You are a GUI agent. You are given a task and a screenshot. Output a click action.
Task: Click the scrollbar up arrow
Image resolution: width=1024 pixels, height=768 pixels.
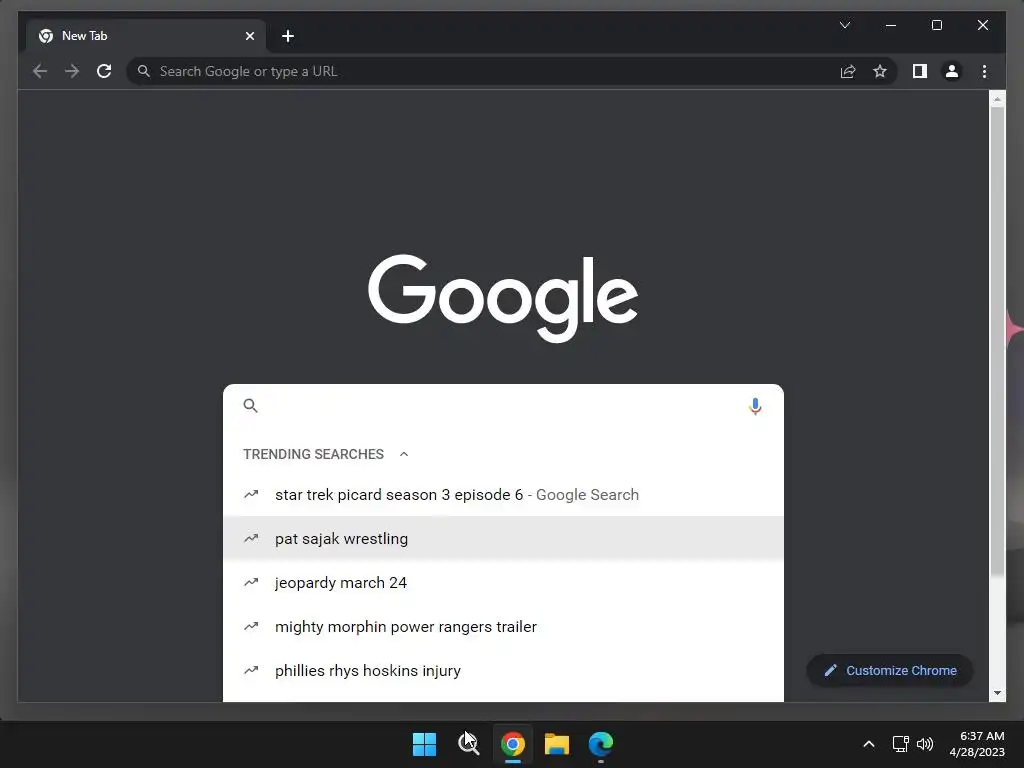pos(997,99)
